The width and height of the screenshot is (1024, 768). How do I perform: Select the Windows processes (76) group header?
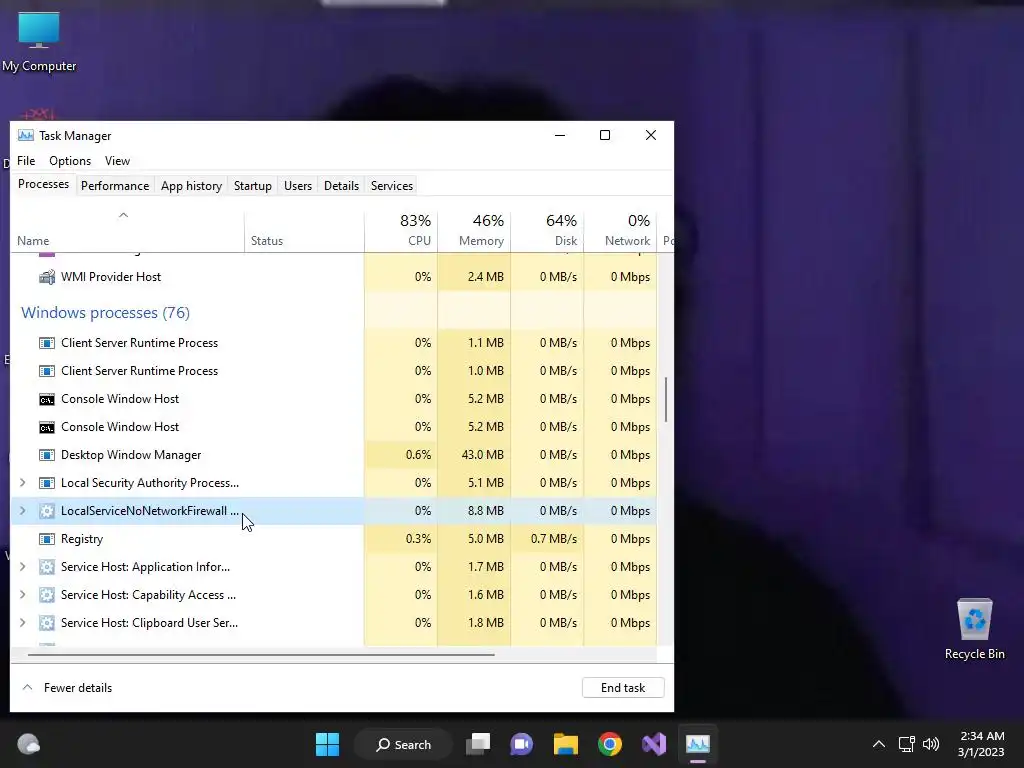click(106, 313)
